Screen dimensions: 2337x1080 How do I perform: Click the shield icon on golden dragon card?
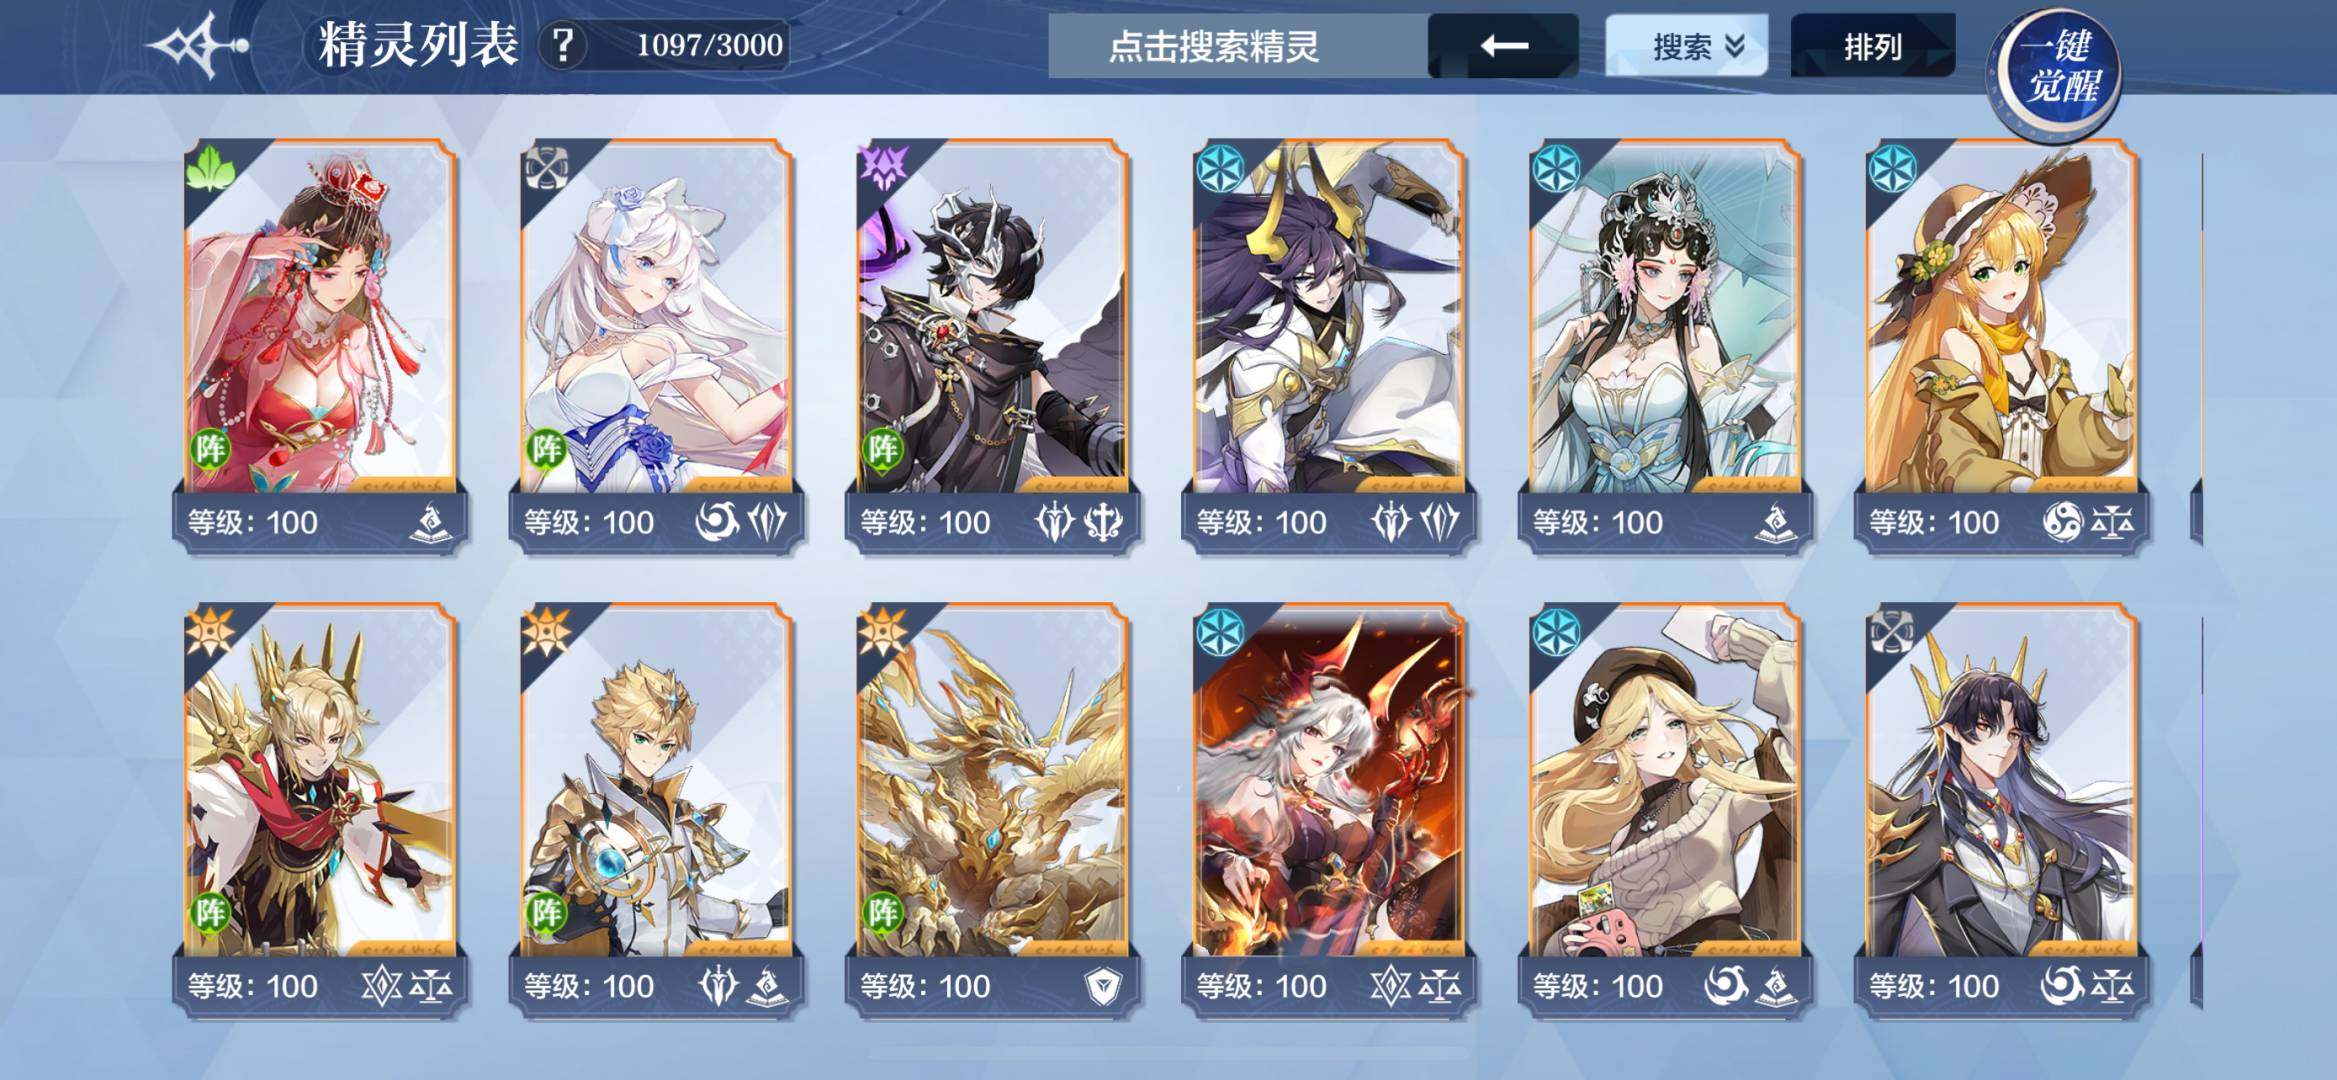coord(1103,987)
